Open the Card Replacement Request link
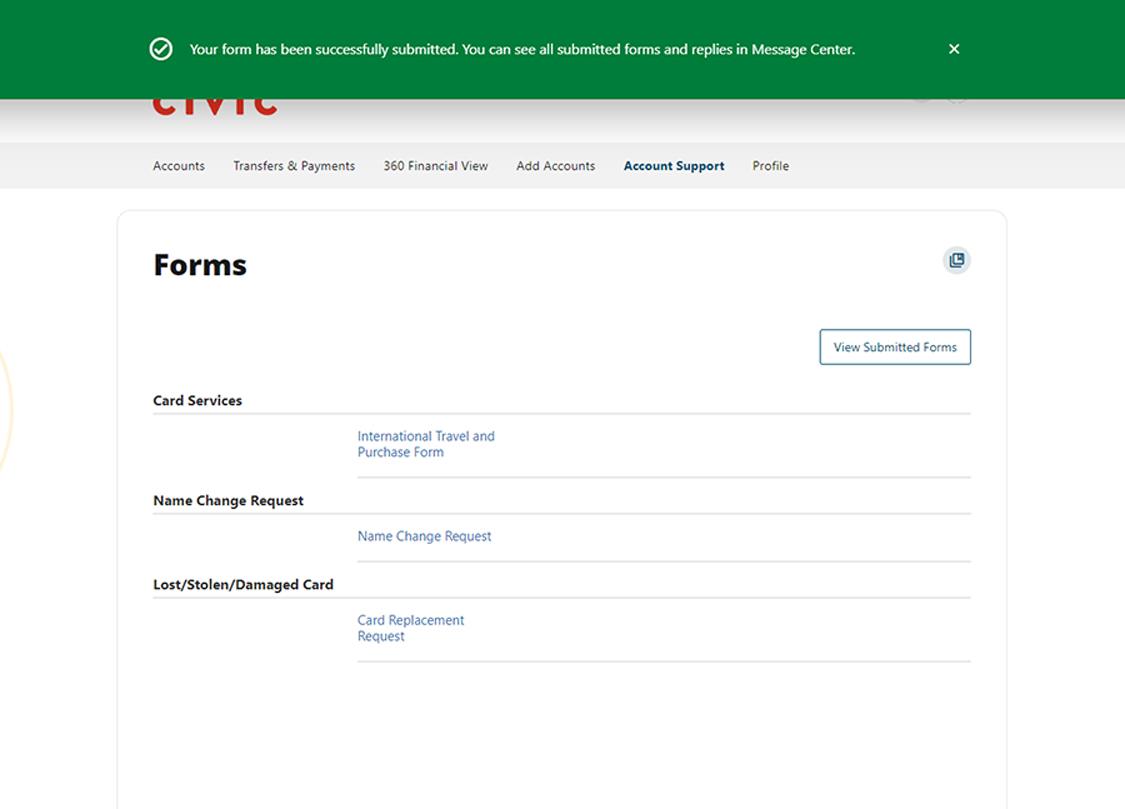The width and height of the screenshot is (1125, 809). coord(410,628)
